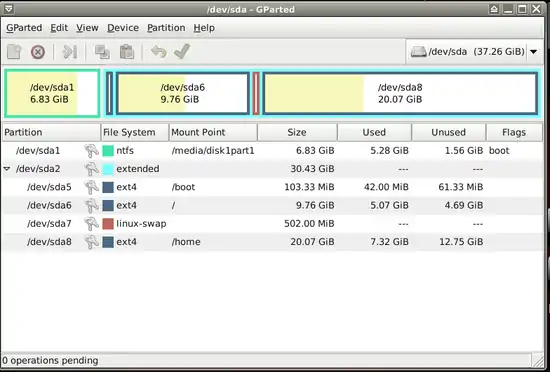The image size is (550, 372).
Task: Open the Device menu
Action: [x=123, y=28]
